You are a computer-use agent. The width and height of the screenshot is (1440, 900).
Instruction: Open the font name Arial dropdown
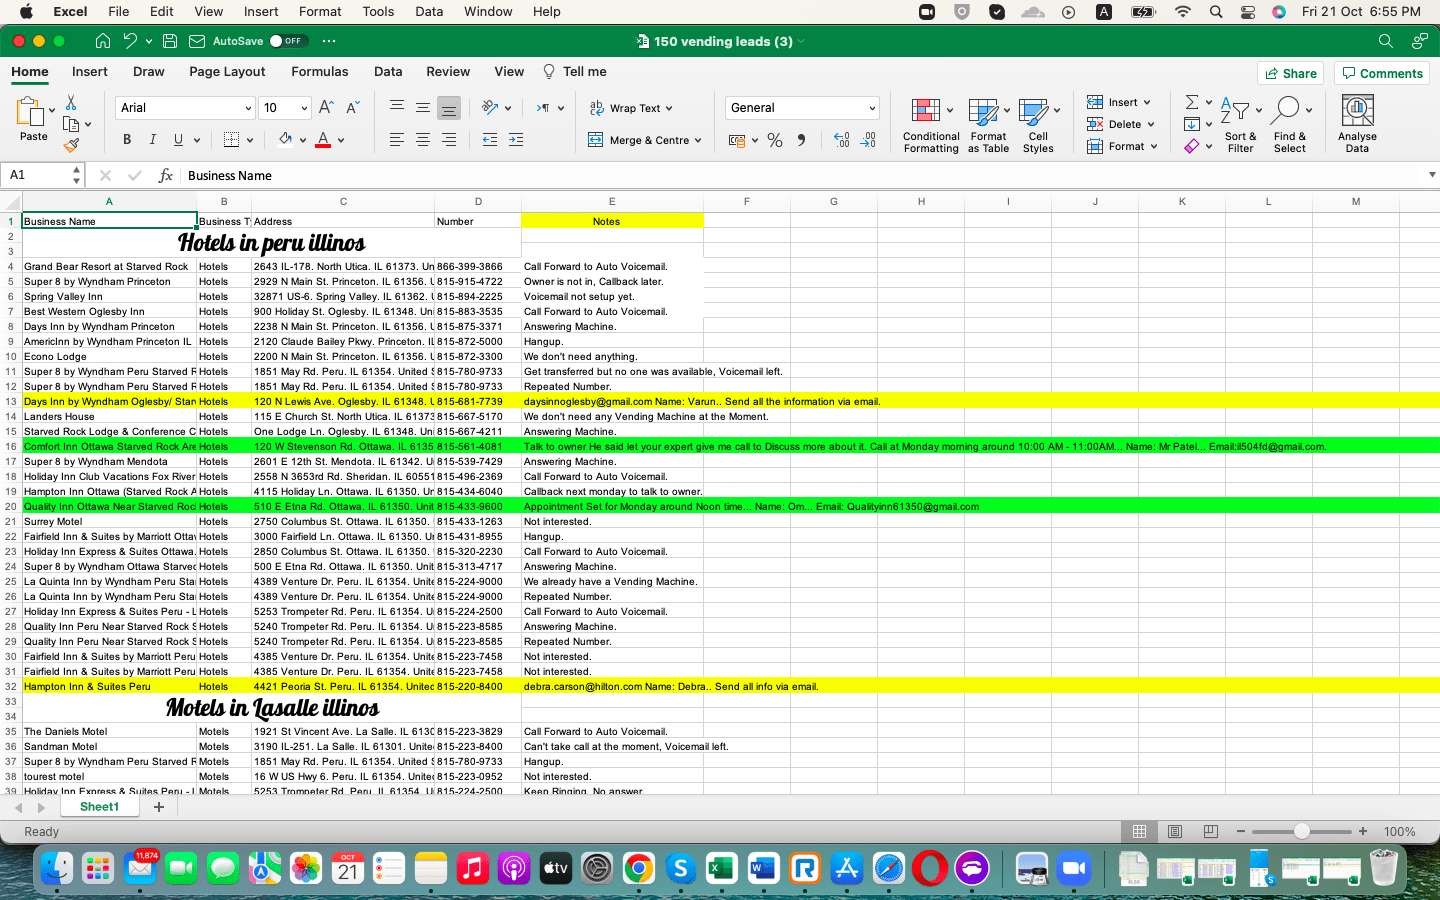point(248,108)
